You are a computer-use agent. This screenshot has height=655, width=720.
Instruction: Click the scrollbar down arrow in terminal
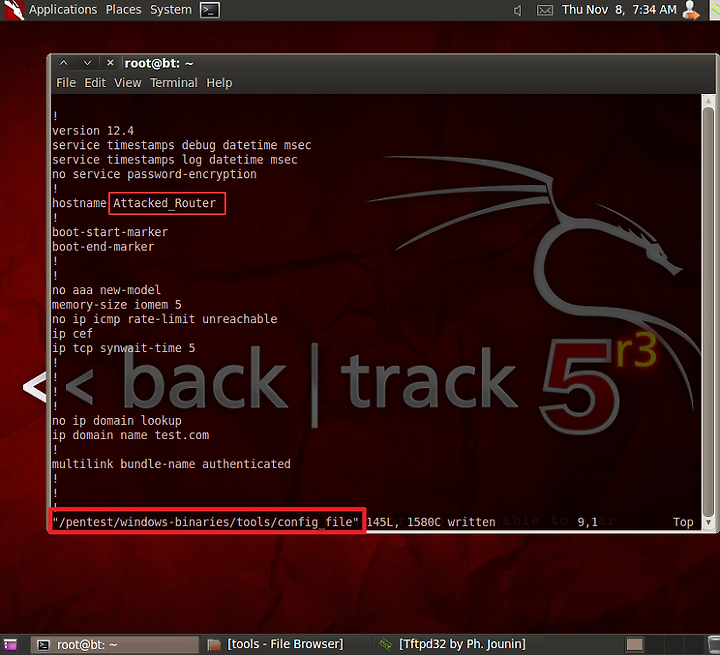click(709, 522)
